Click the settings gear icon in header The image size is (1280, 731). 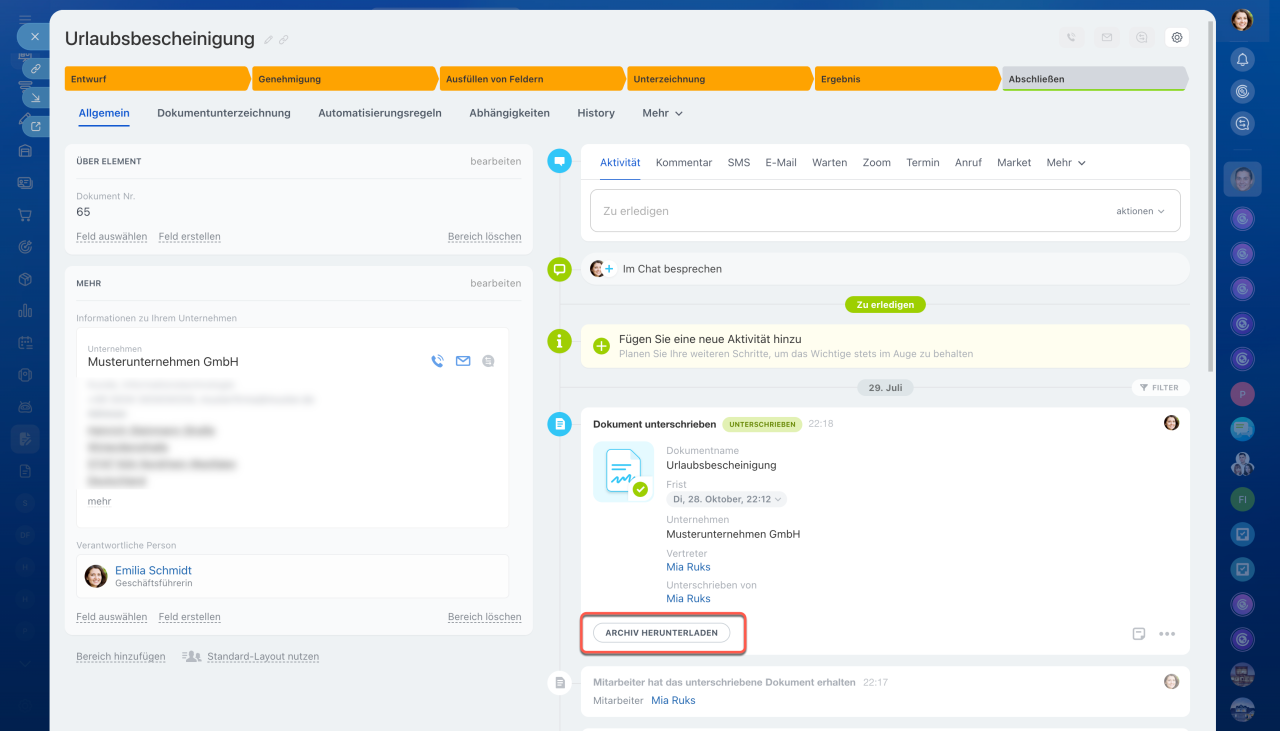(x=1177, y=38)
